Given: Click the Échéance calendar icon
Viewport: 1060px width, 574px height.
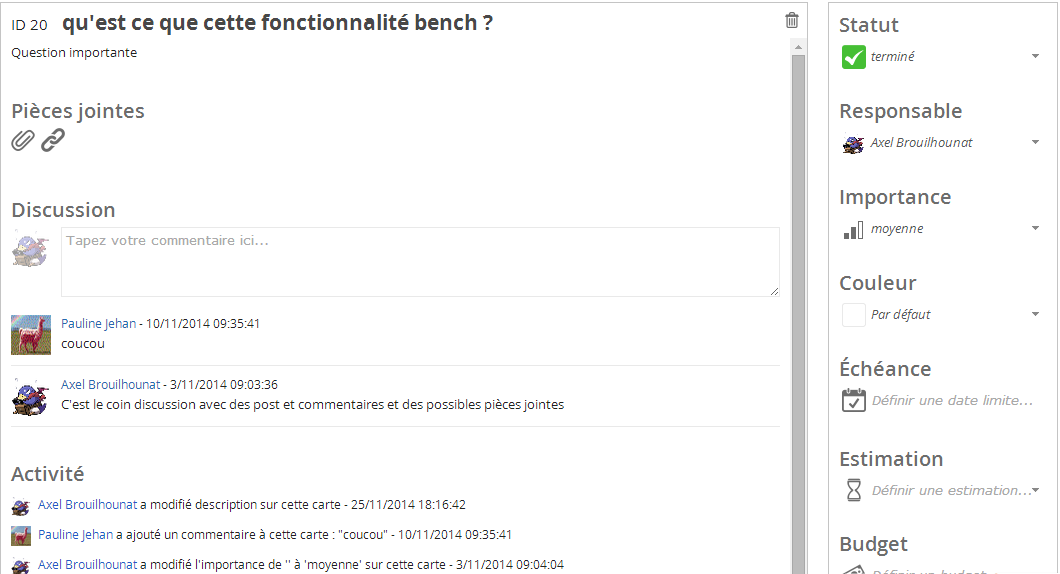Looking at the screenshot, I should coord(854,400).
